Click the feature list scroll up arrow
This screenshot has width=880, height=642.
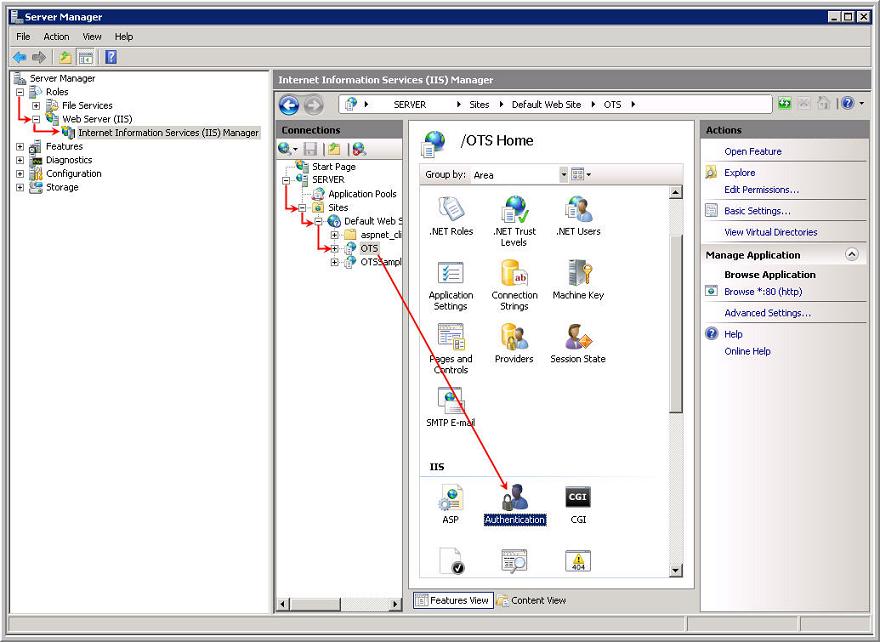coord(676,192)
